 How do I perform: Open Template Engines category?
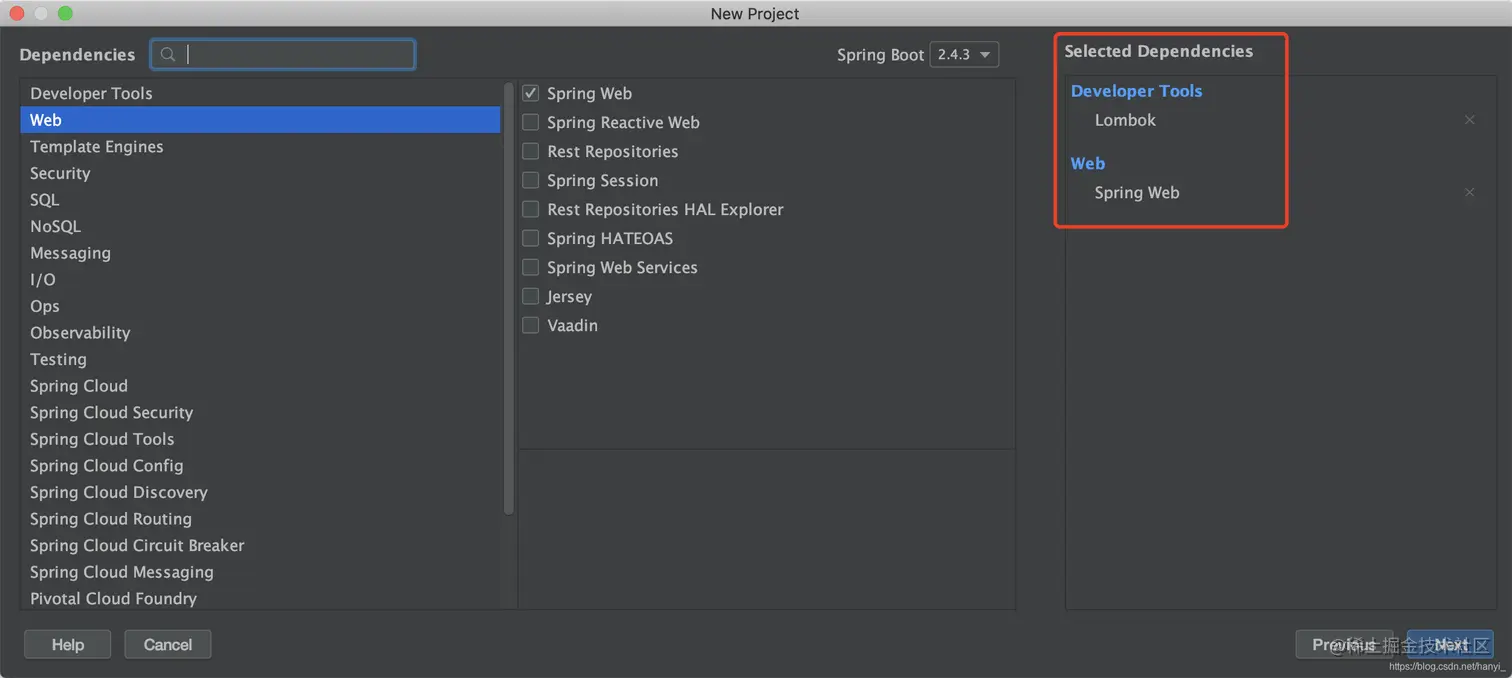(260, 146)
